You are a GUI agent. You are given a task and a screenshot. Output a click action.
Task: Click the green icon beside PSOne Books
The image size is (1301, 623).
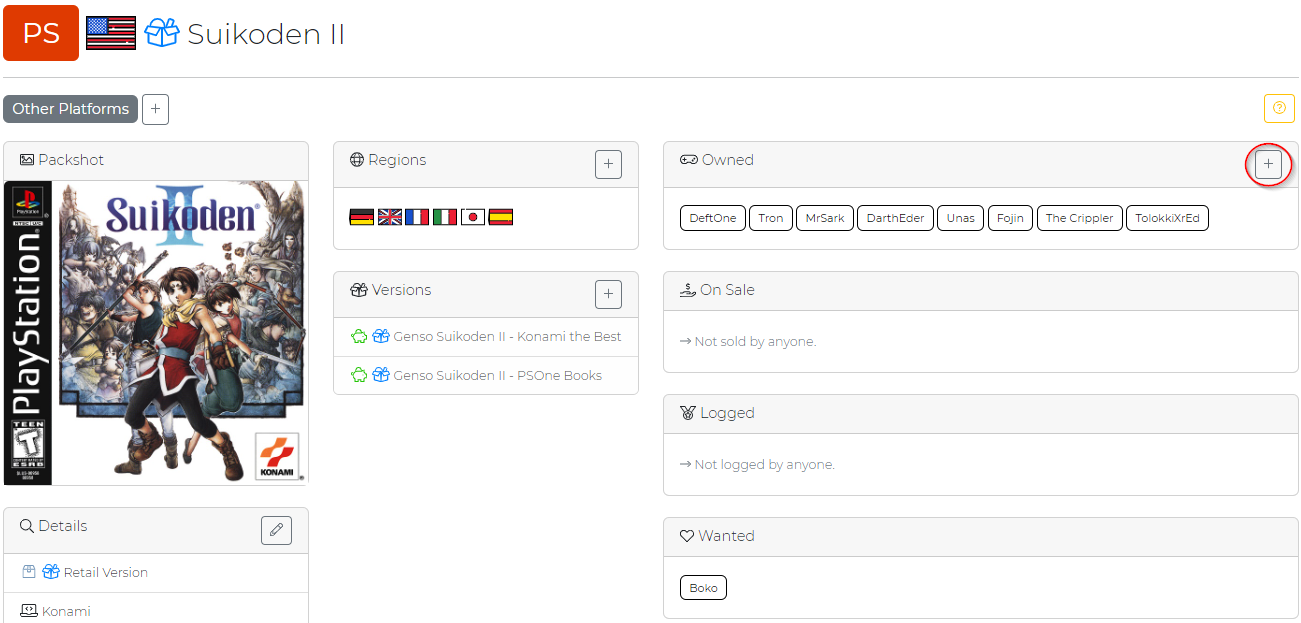pos(359,375)
